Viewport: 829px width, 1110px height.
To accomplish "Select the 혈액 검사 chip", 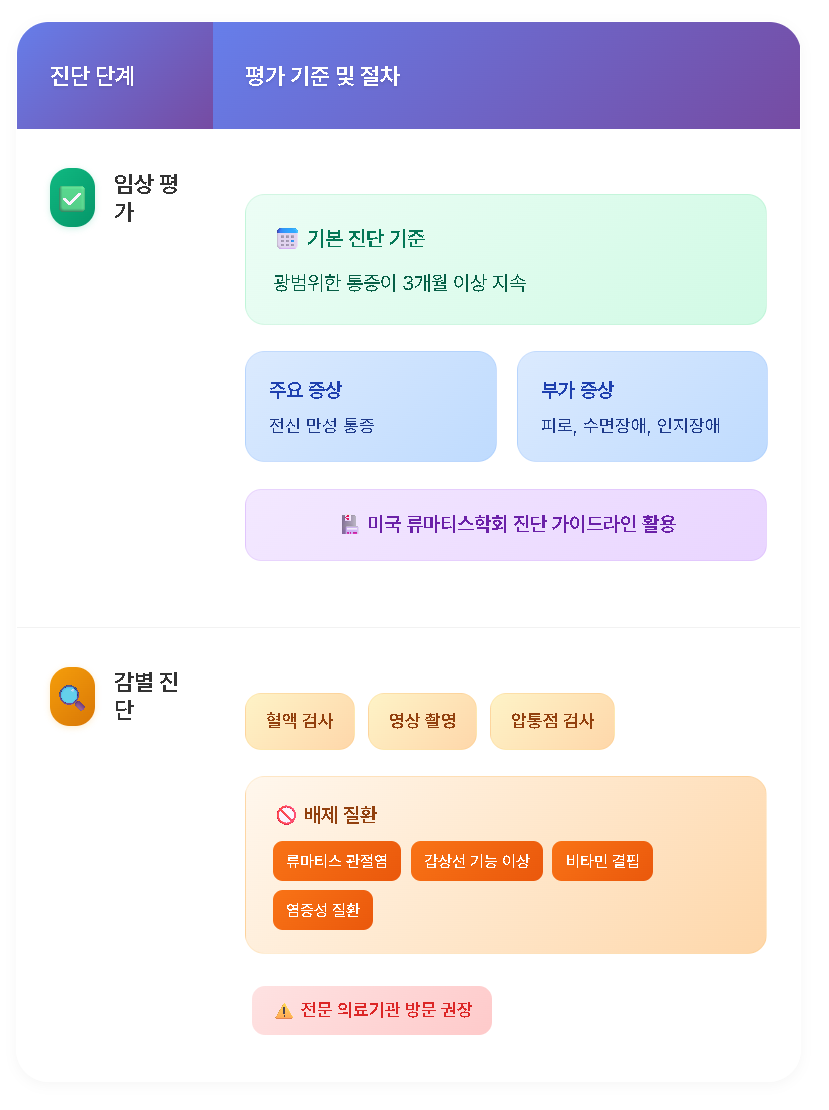I will pos(299,721).
